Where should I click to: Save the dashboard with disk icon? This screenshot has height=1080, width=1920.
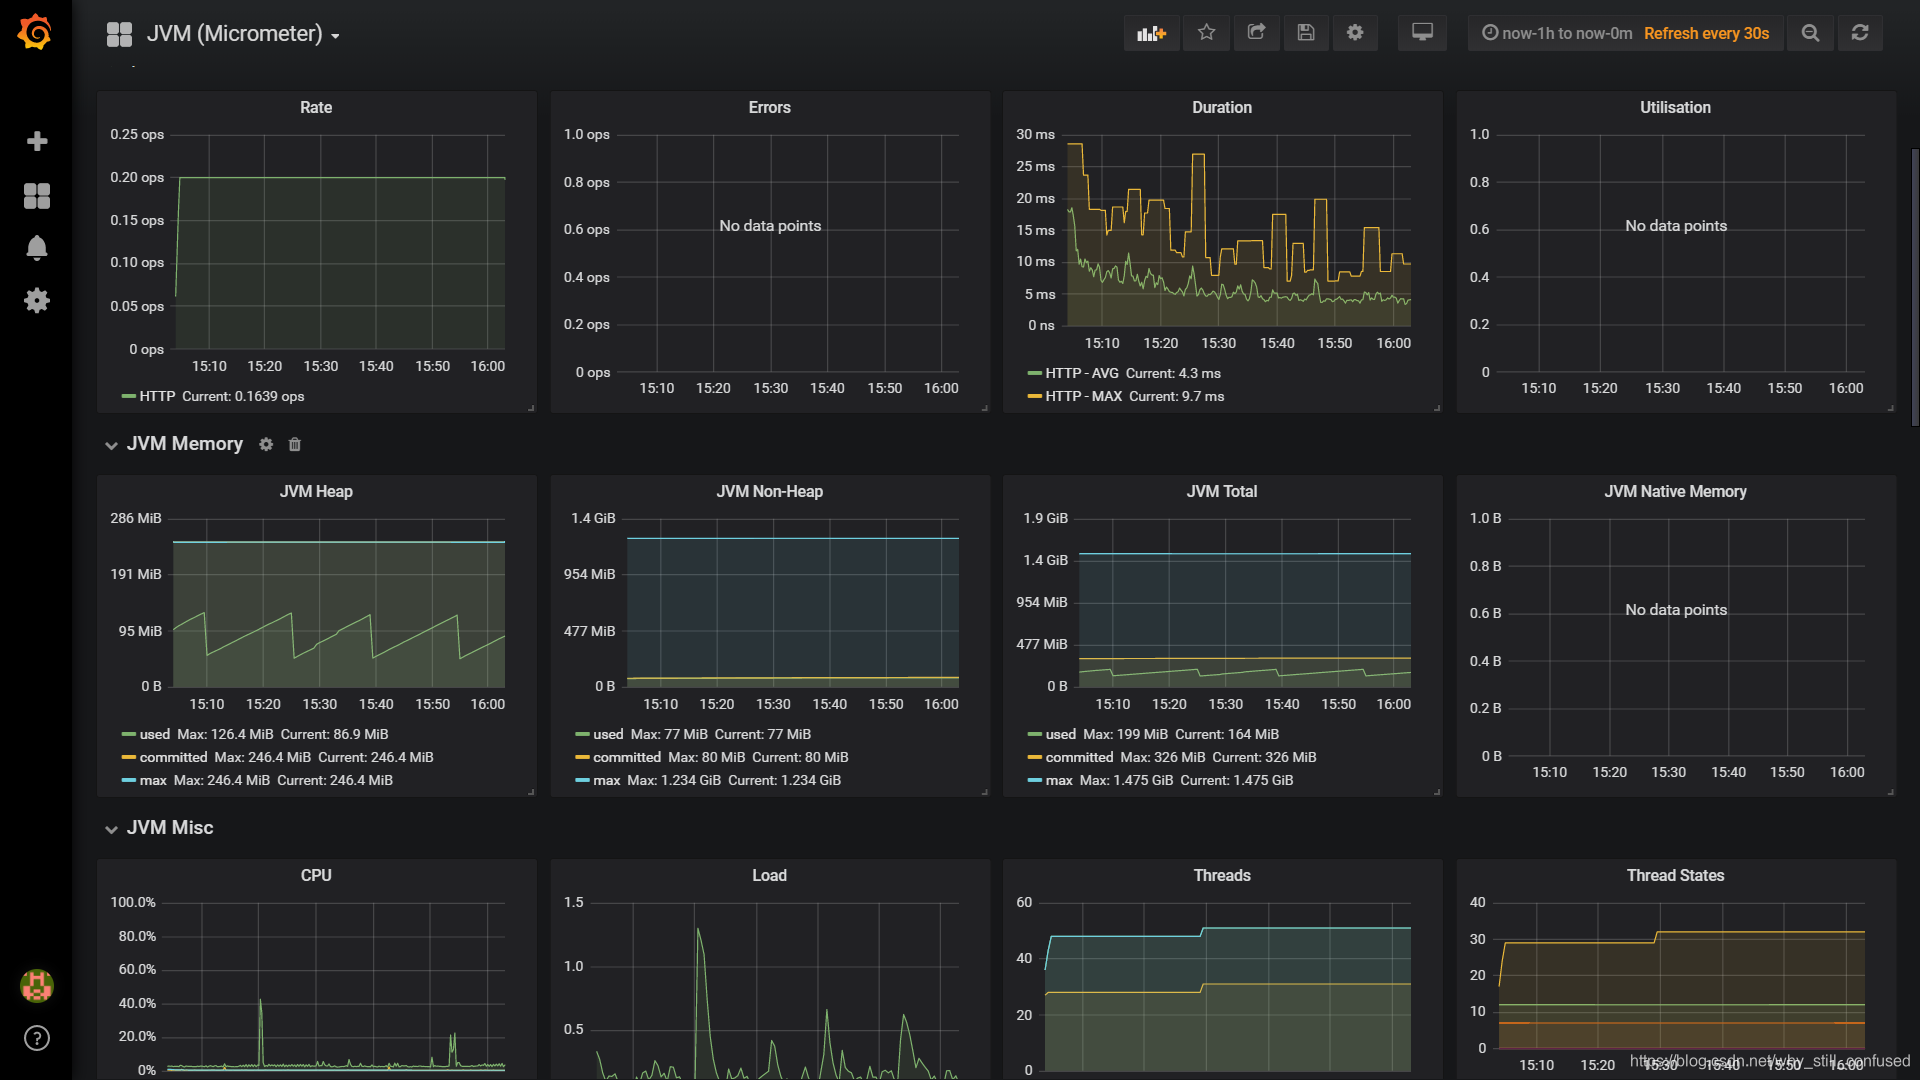pyautogui.click(x=1305, y=33)
